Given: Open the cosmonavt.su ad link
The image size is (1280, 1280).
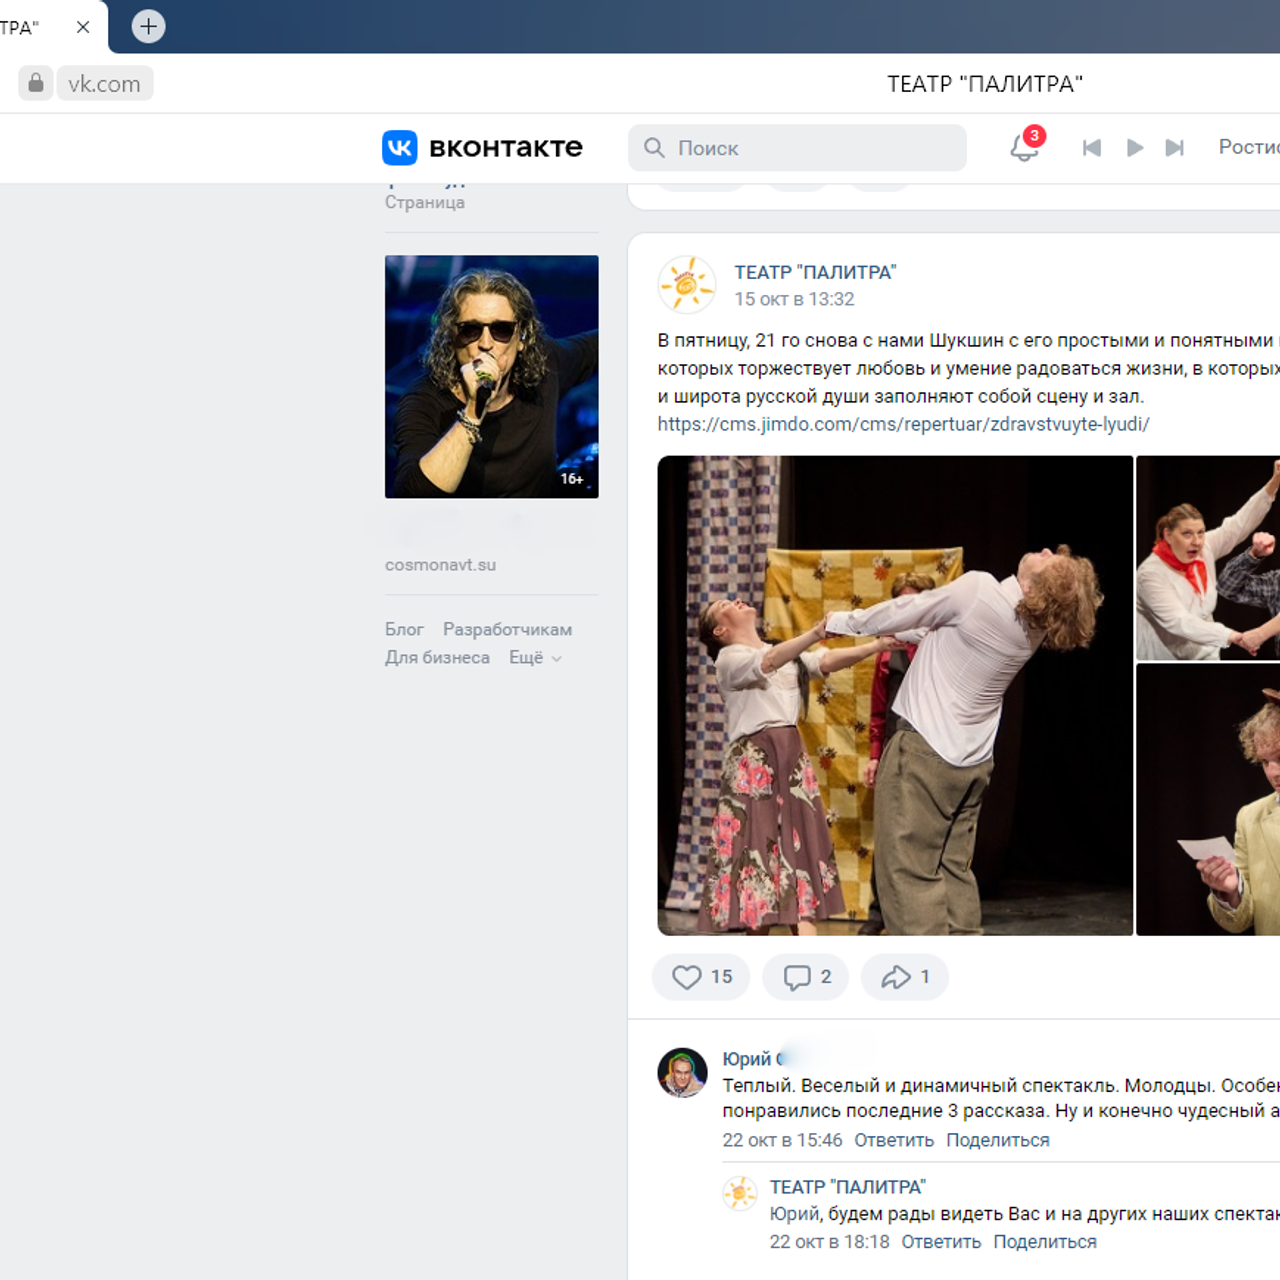Looking at the screenshot, I should point(440,565).
